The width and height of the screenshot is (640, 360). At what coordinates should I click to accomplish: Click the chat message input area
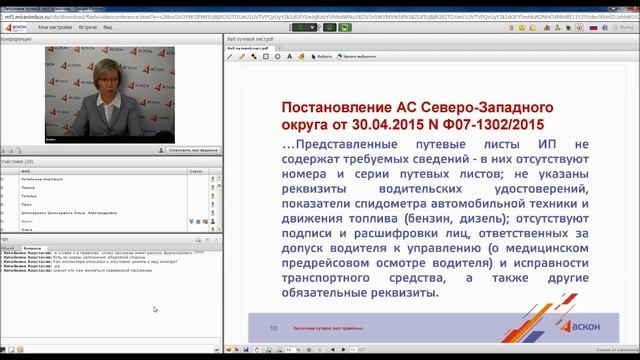[x=111, y=342]
